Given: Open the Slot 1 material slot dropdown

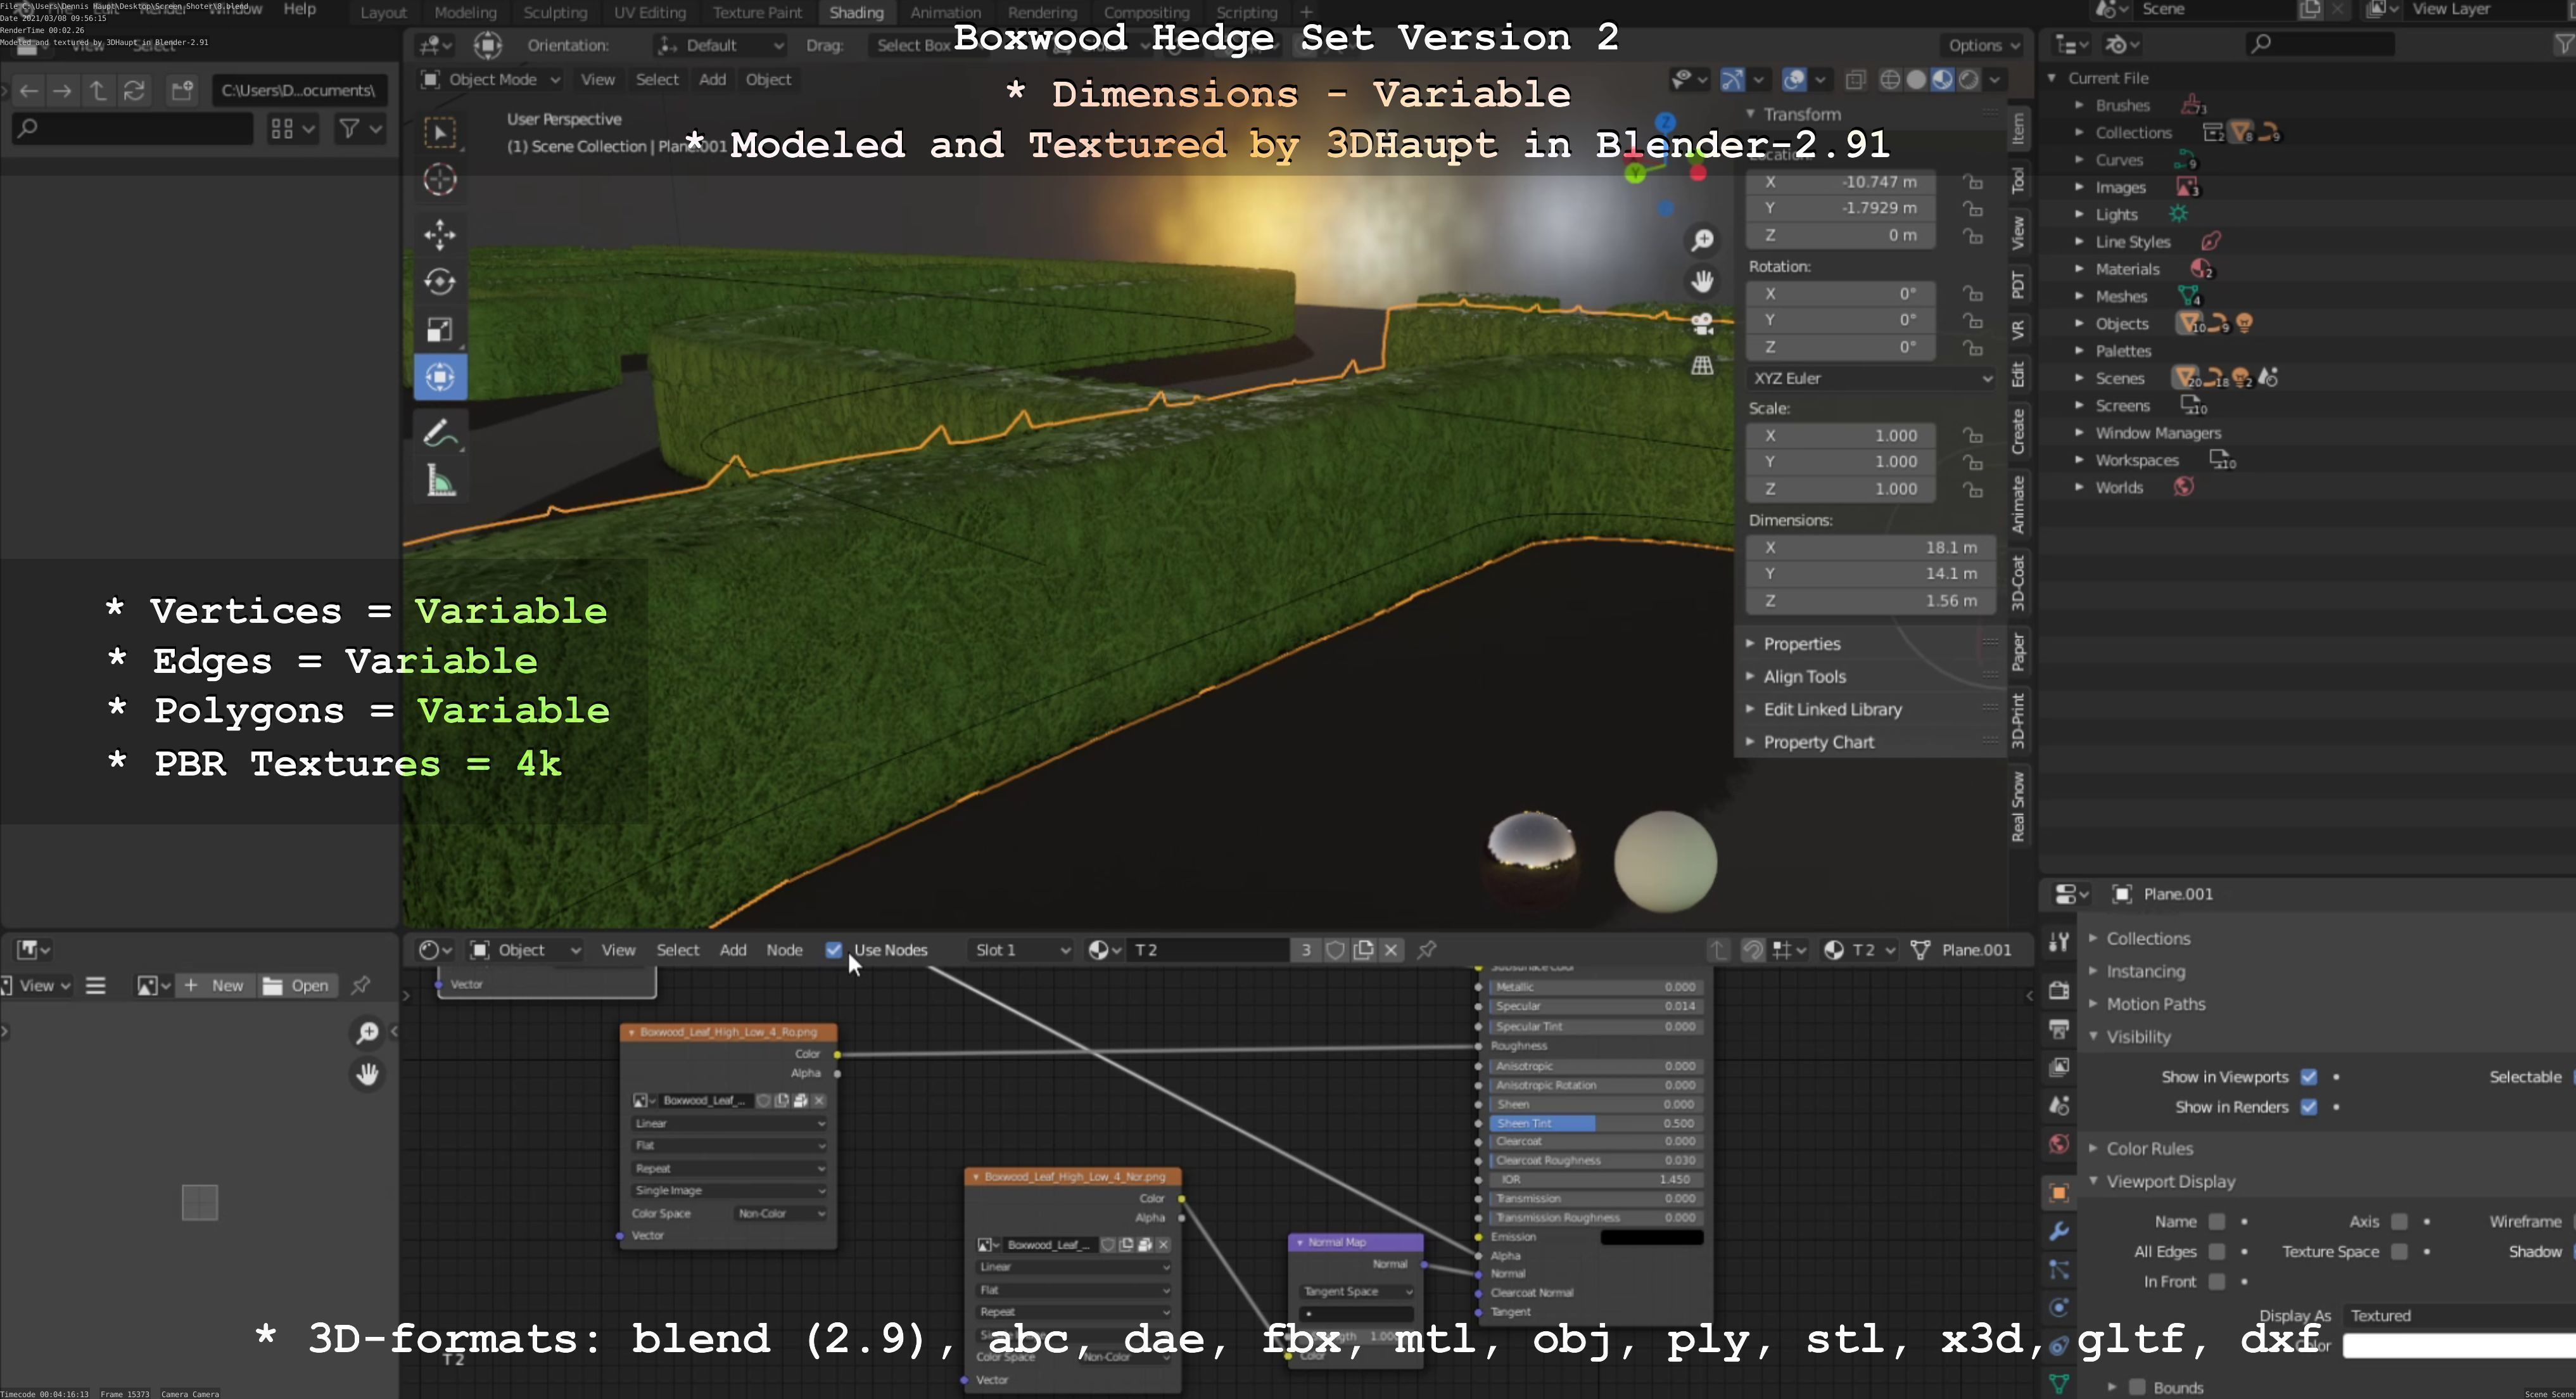Looking at the screenshot, I should click(1022, 950).
